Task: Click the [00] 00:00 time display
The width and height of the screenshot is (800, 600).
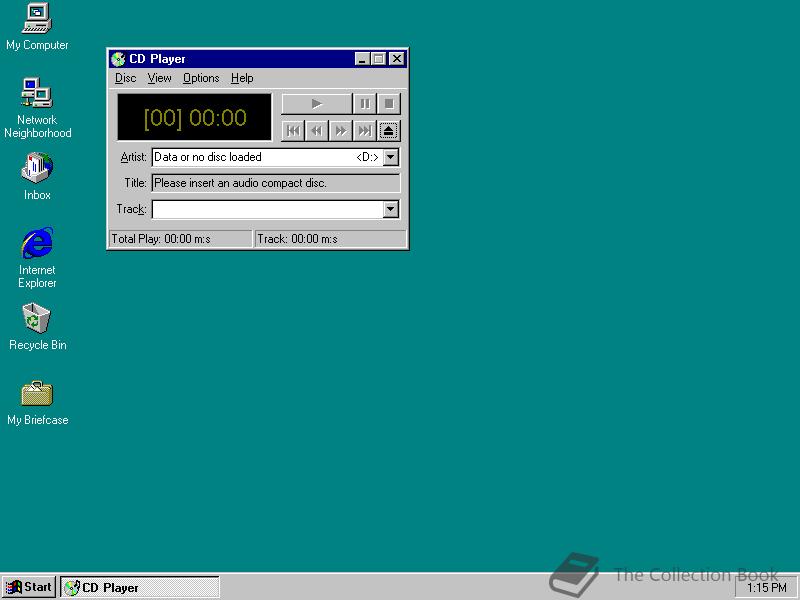Action: click(194, 117)
